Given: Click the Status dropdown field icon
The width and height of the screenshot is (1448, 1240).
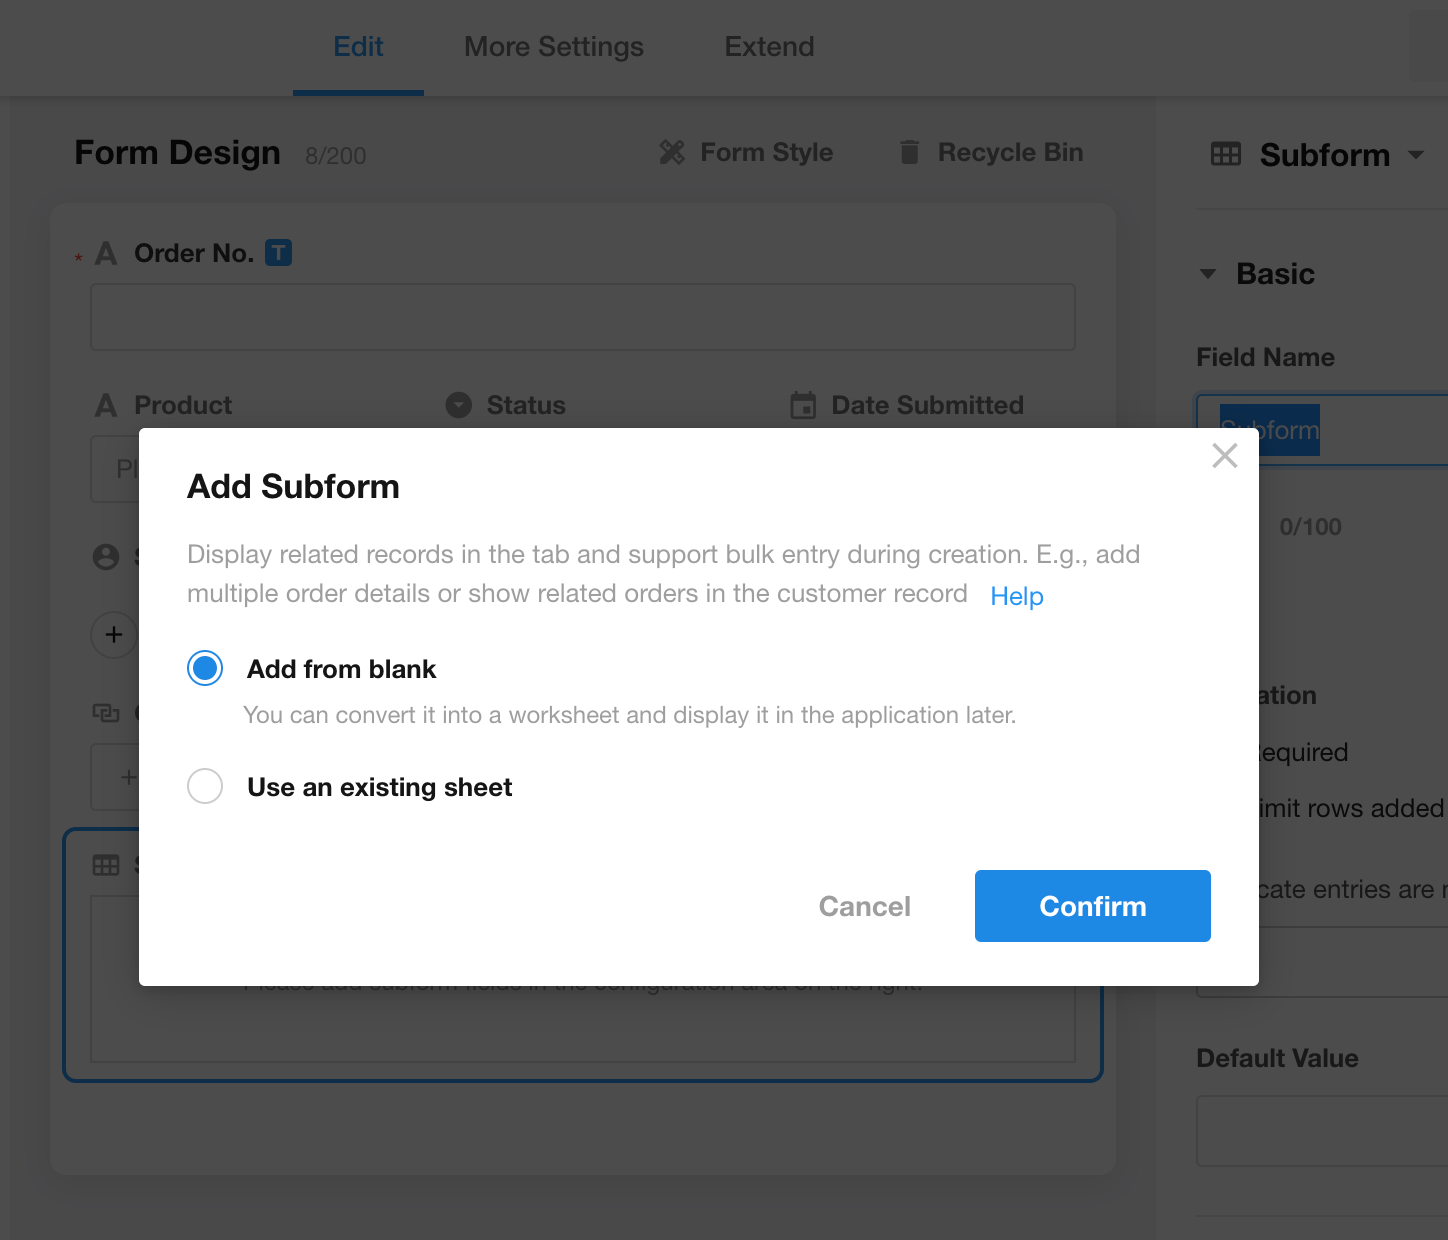Looking at the screenshot, I should (x=458, y=405).
